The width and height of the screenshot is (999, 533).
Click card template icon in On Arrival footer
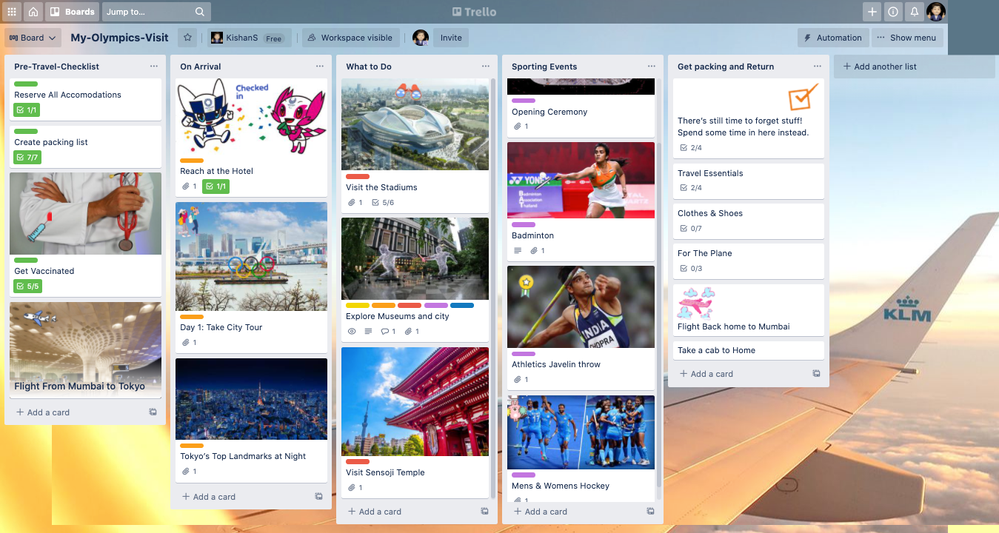coord(319,497)
